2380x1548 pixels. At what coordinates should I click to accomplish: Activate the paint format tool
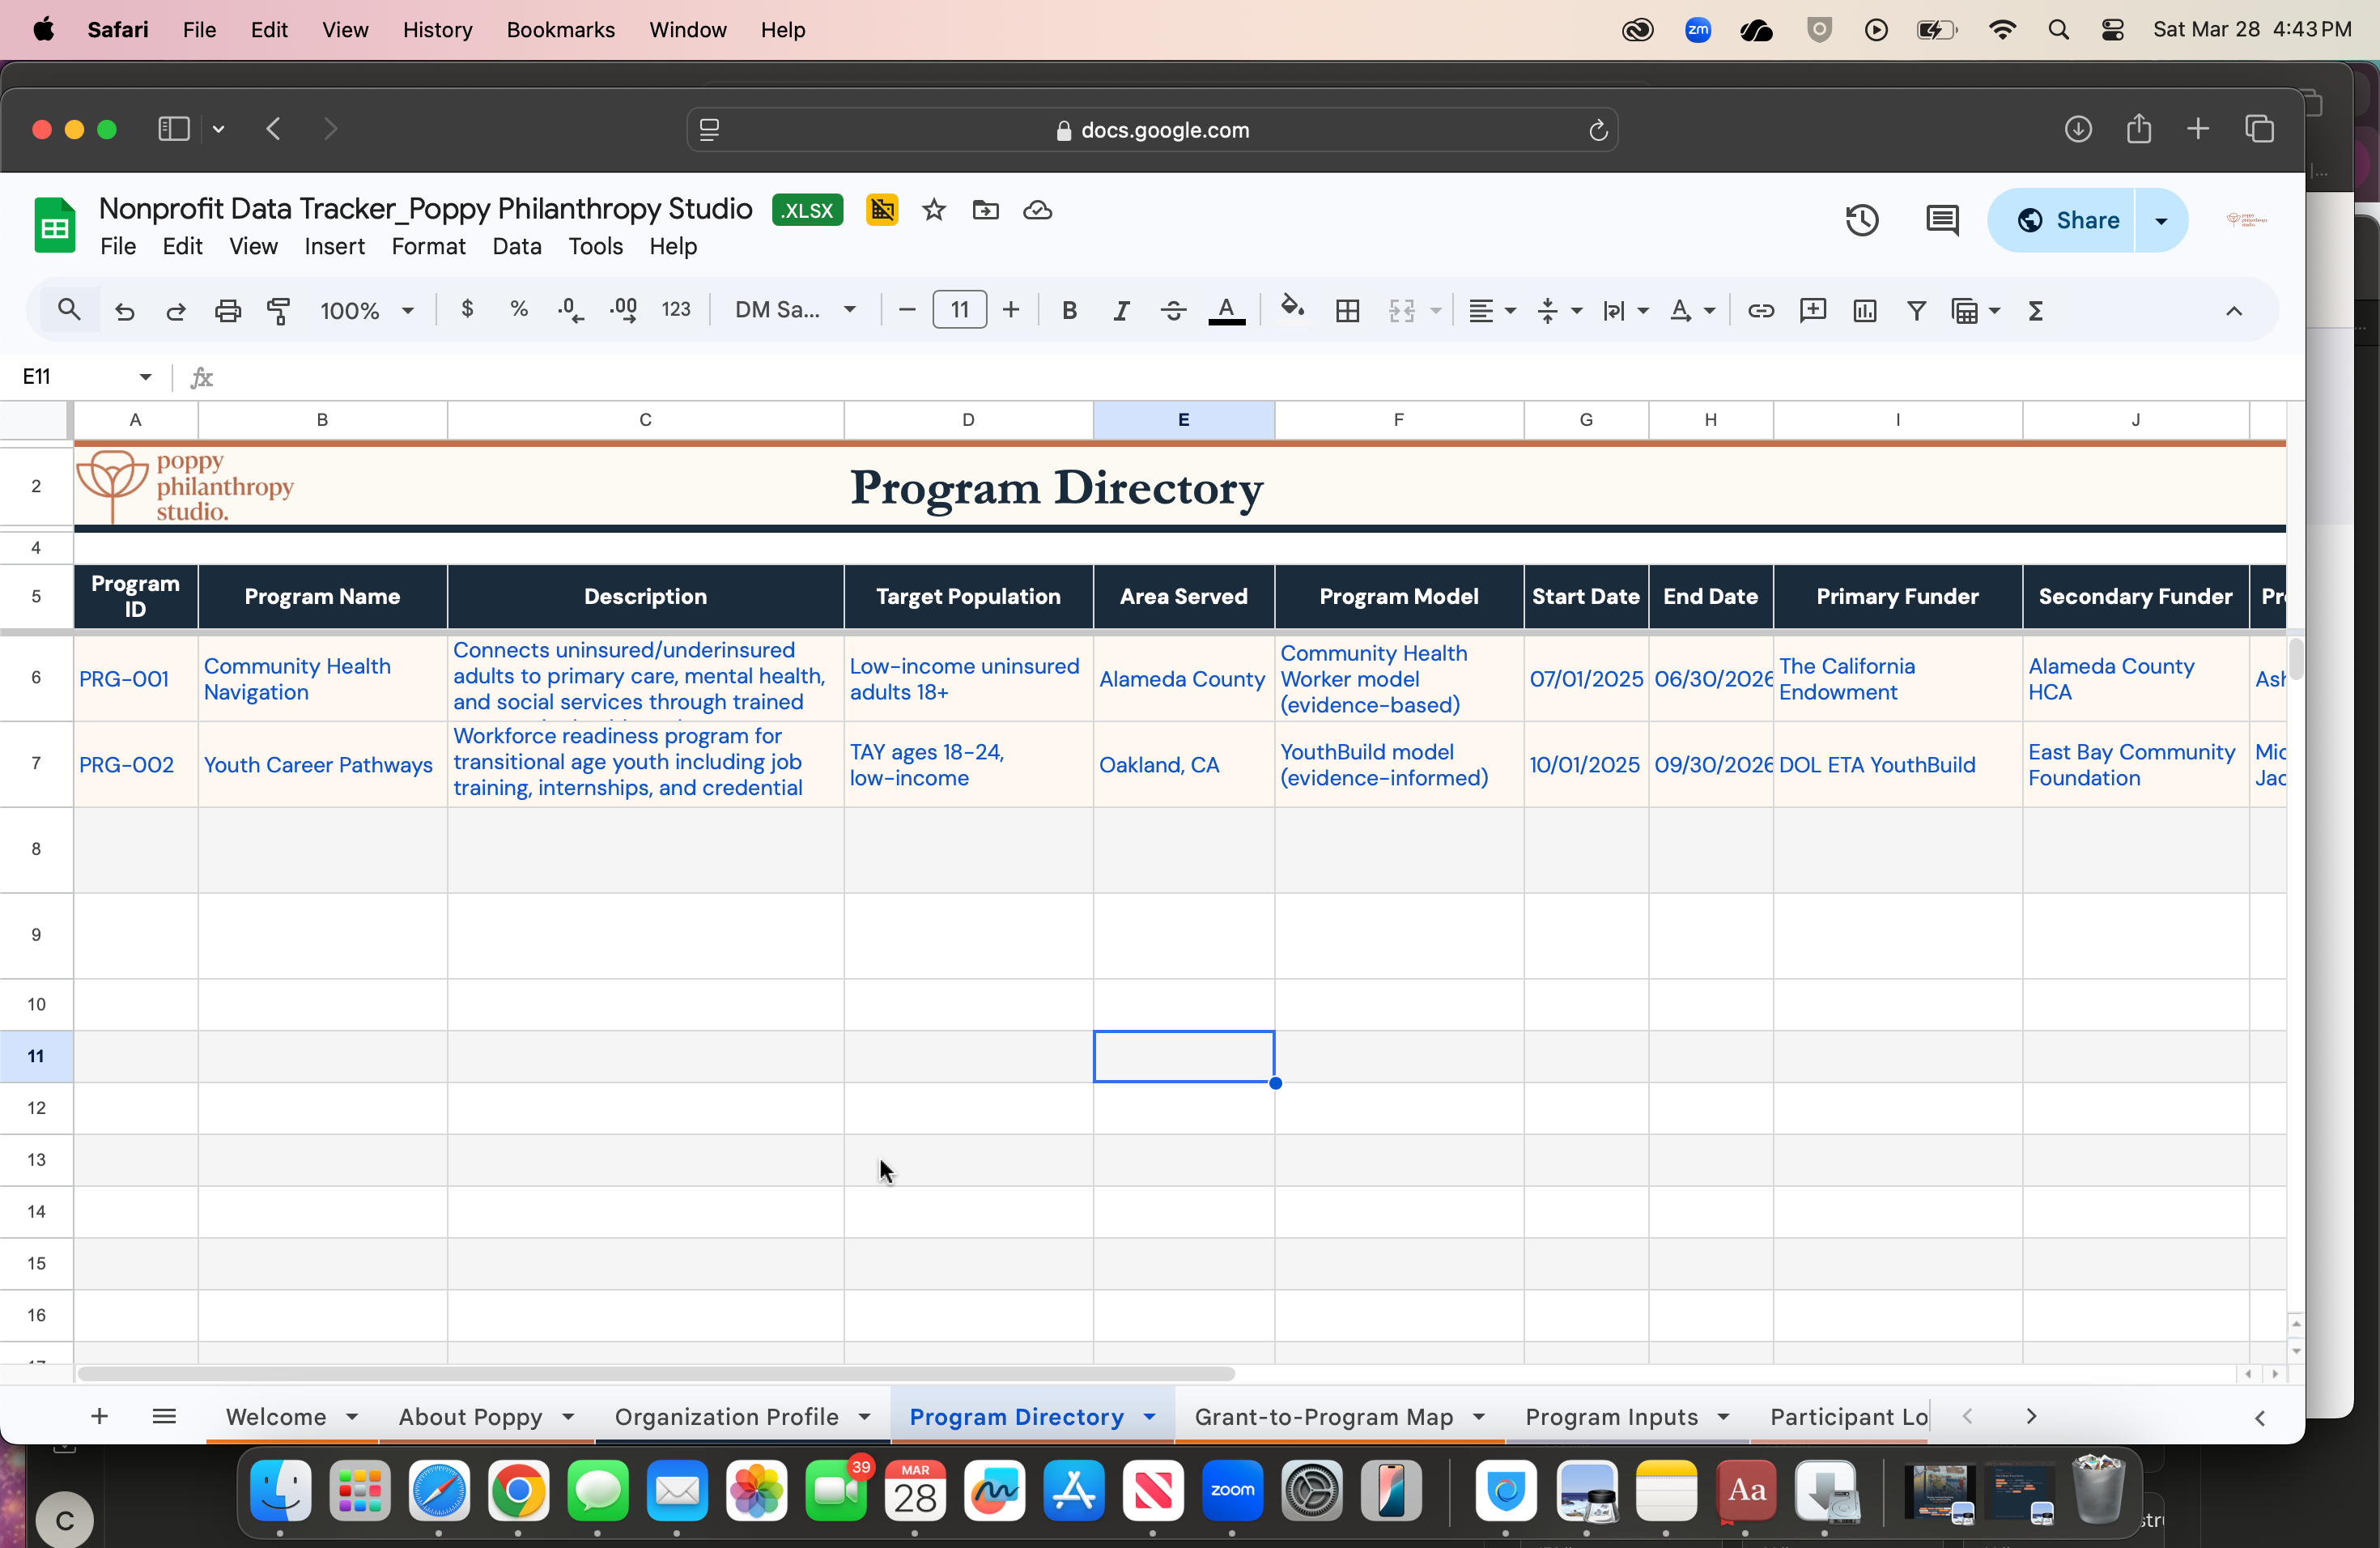point(279,311)
